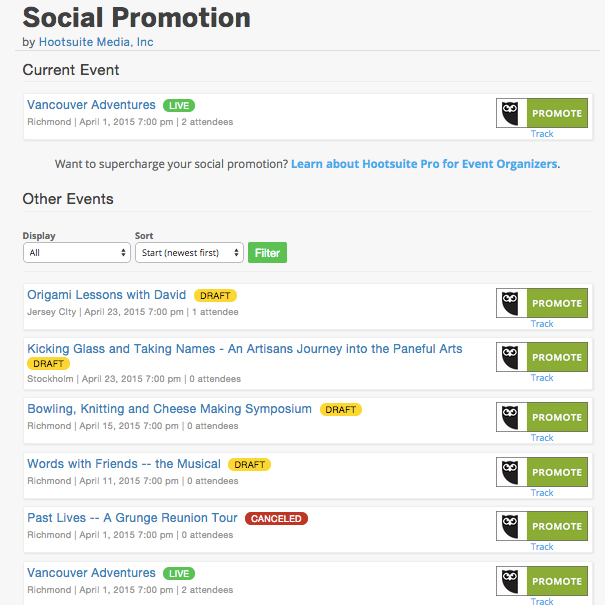Open the Bowling, Knitting and Cheese Making Symposium link
Image resolution: width=605 pixels, height=605 pixels.
(x=169, y=409)
